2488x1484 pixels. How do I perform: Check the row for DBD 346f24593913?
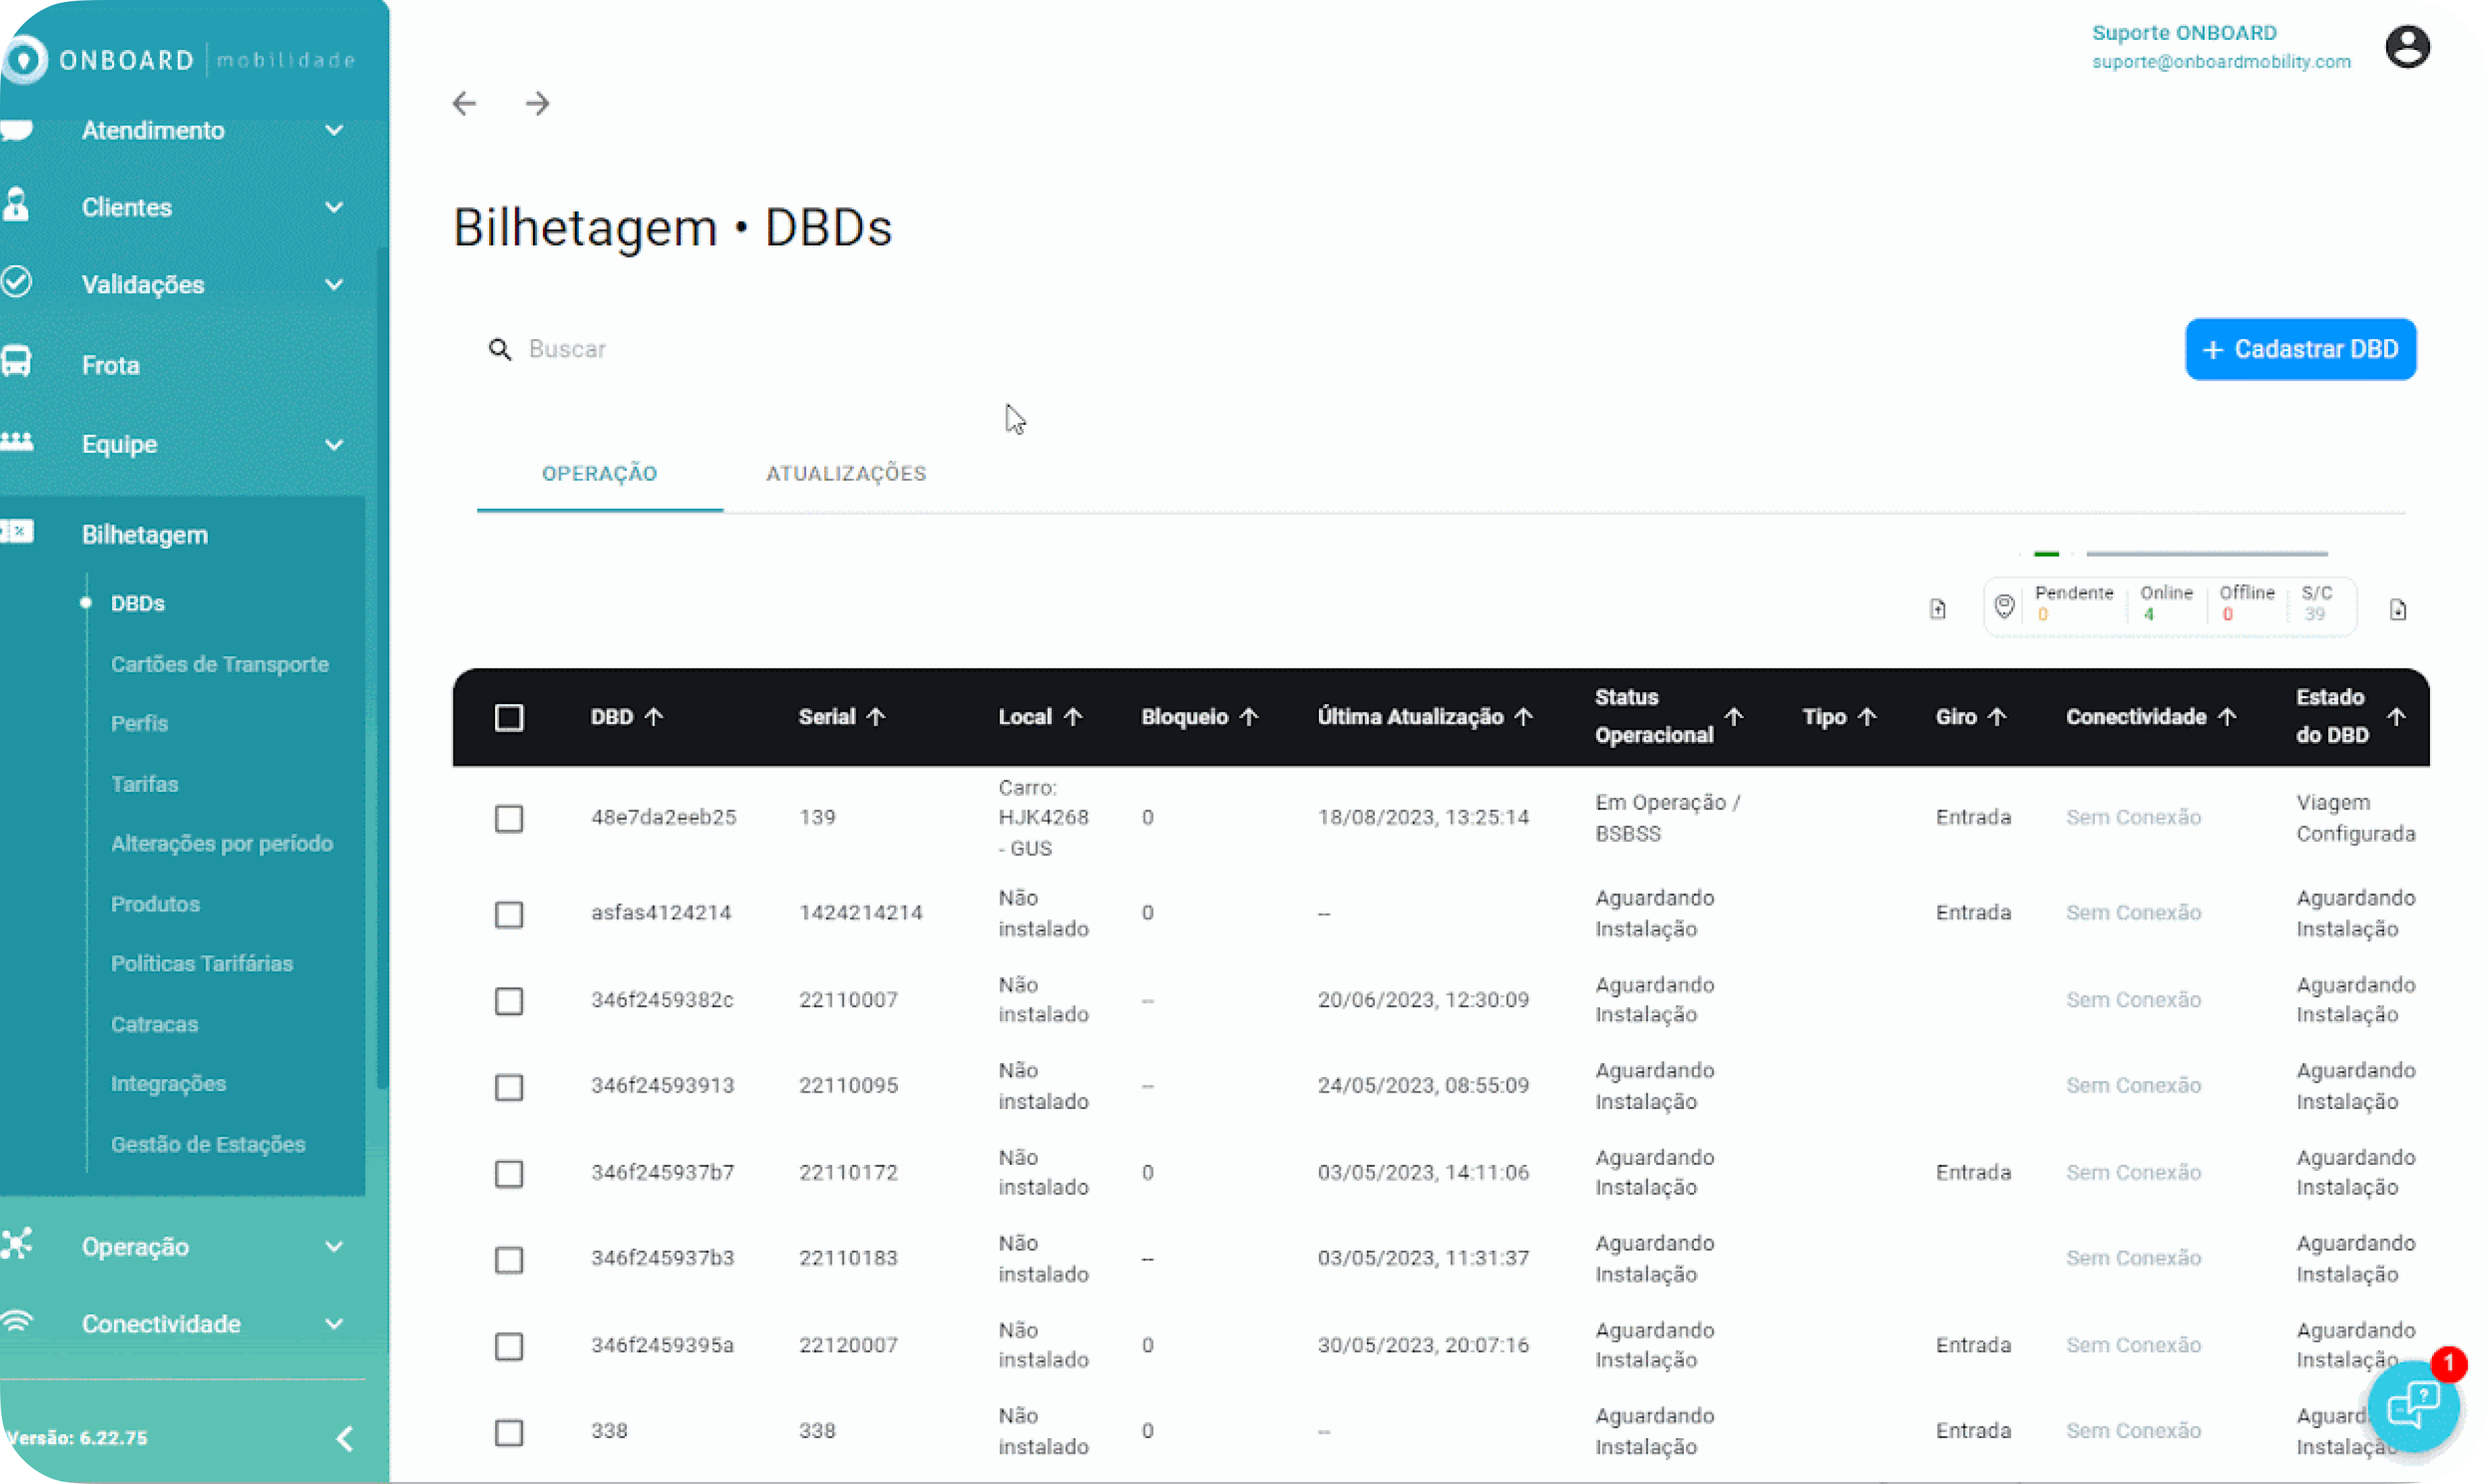(x=509, y=1087)
